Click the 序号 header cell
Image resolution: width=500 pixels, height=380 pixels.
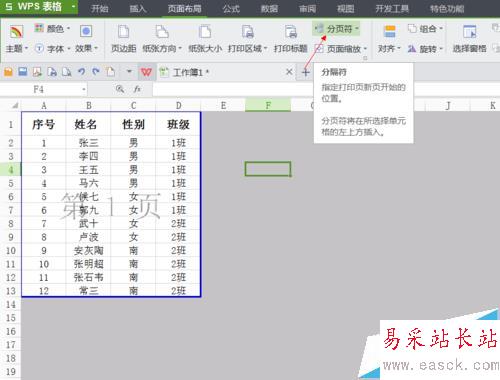[44, 124]
